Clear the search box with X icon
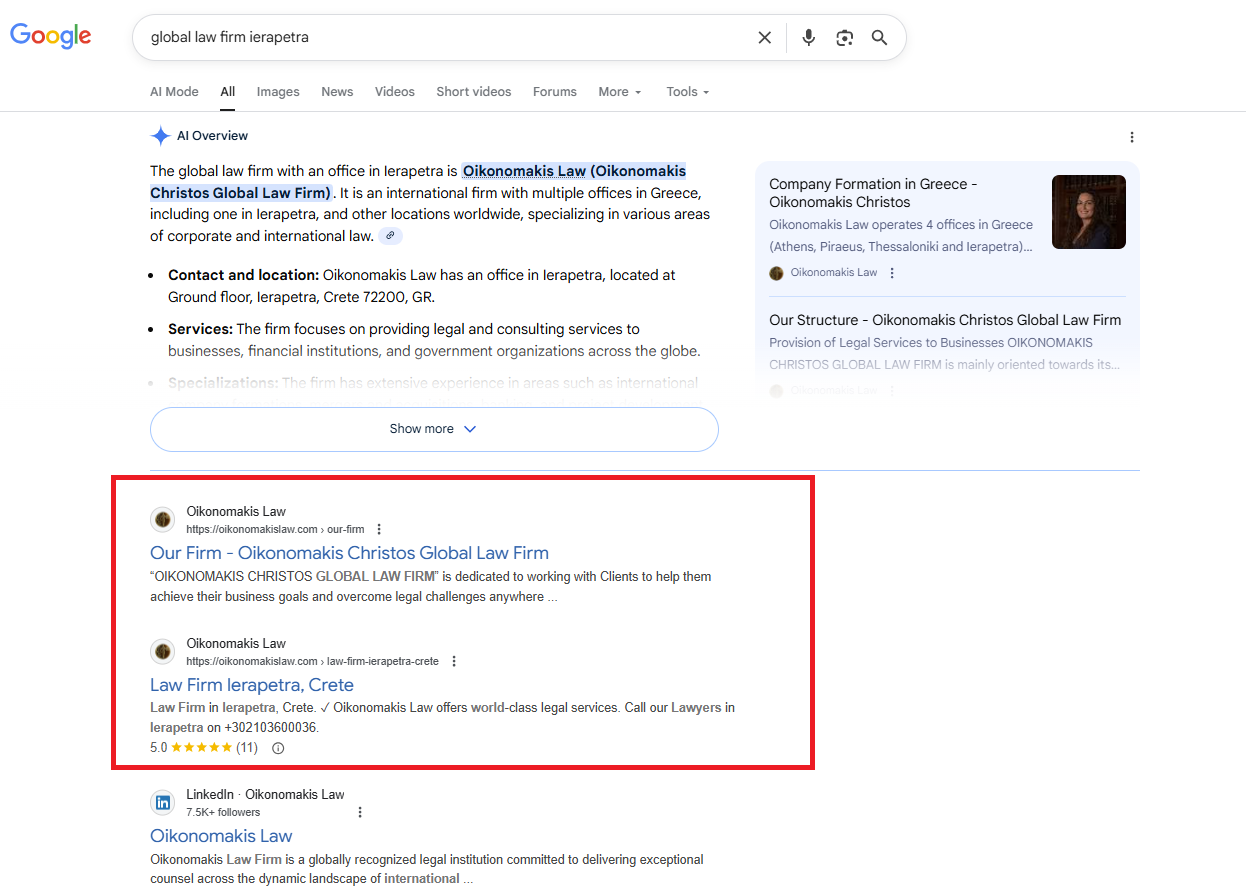This screenshot has height=888, width=1246. pos(764,38)
